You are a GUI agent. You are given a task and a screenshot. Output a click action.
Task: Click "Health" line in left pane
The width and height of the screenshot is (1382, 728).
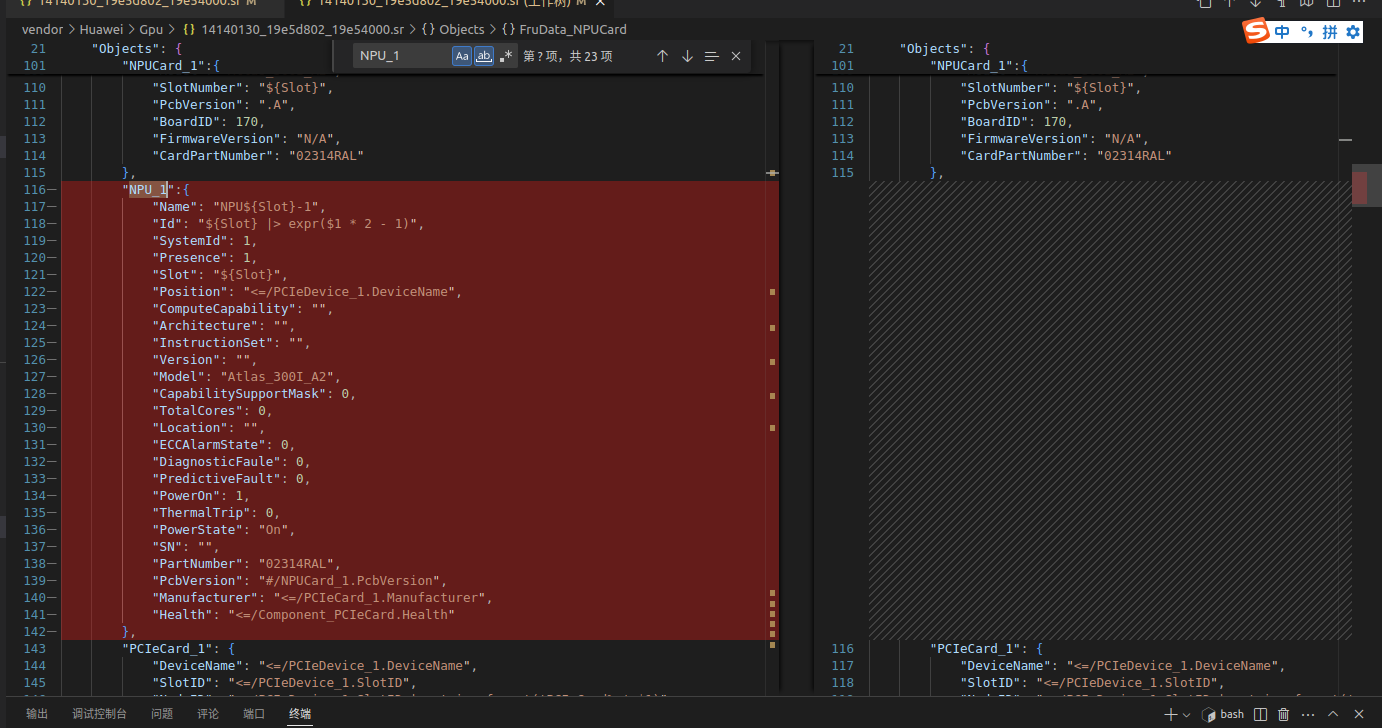click(304, 614)
